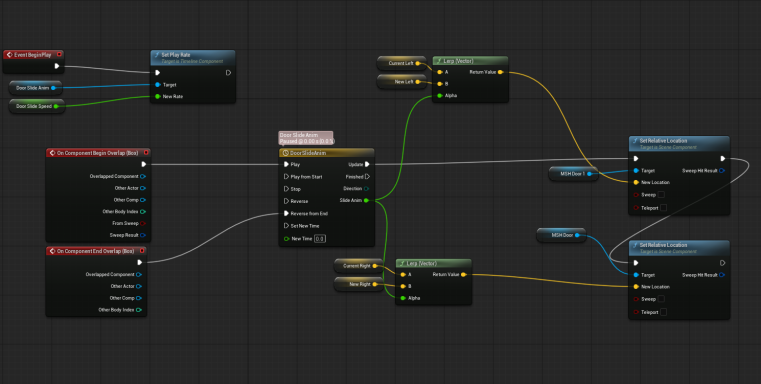Click Other Body Index pin on Begin Overlap
The image size is (761, 384).
(x=143, y=211)
